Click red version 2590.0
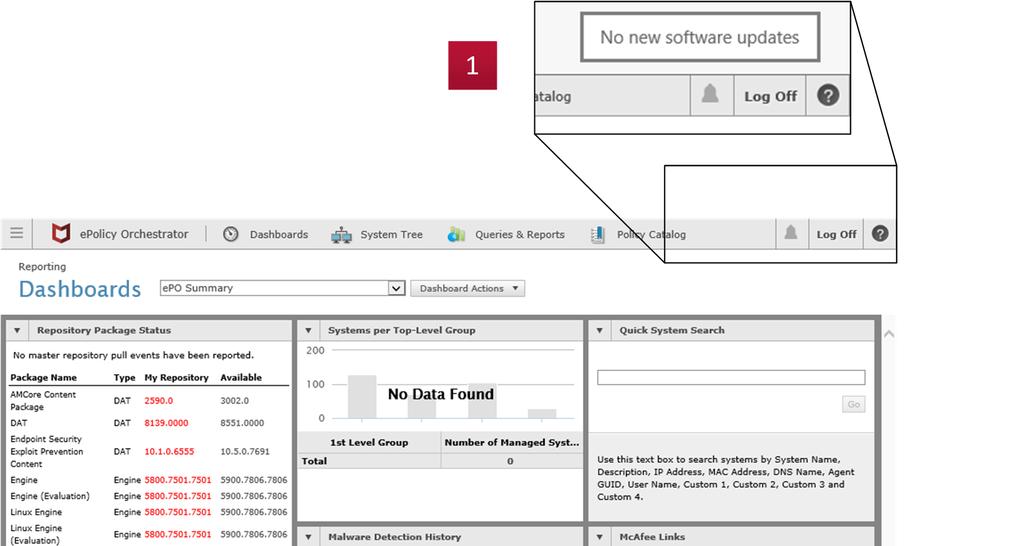This screenshot has width=1024, height=546. click(x=159, y=400)
